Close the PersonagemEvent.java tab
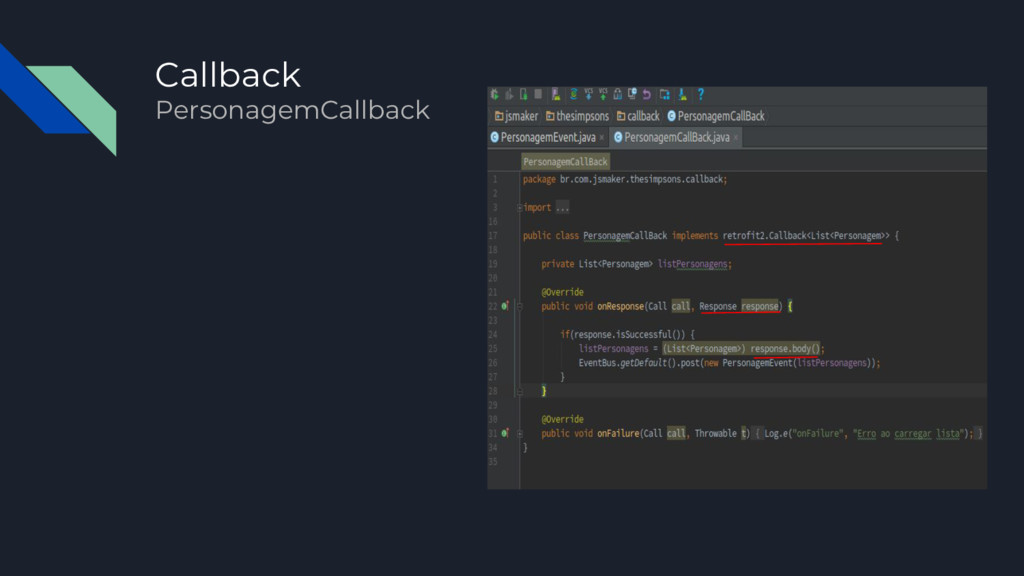1024x576 pixels. pyautogui.click(x=601, y=138)
